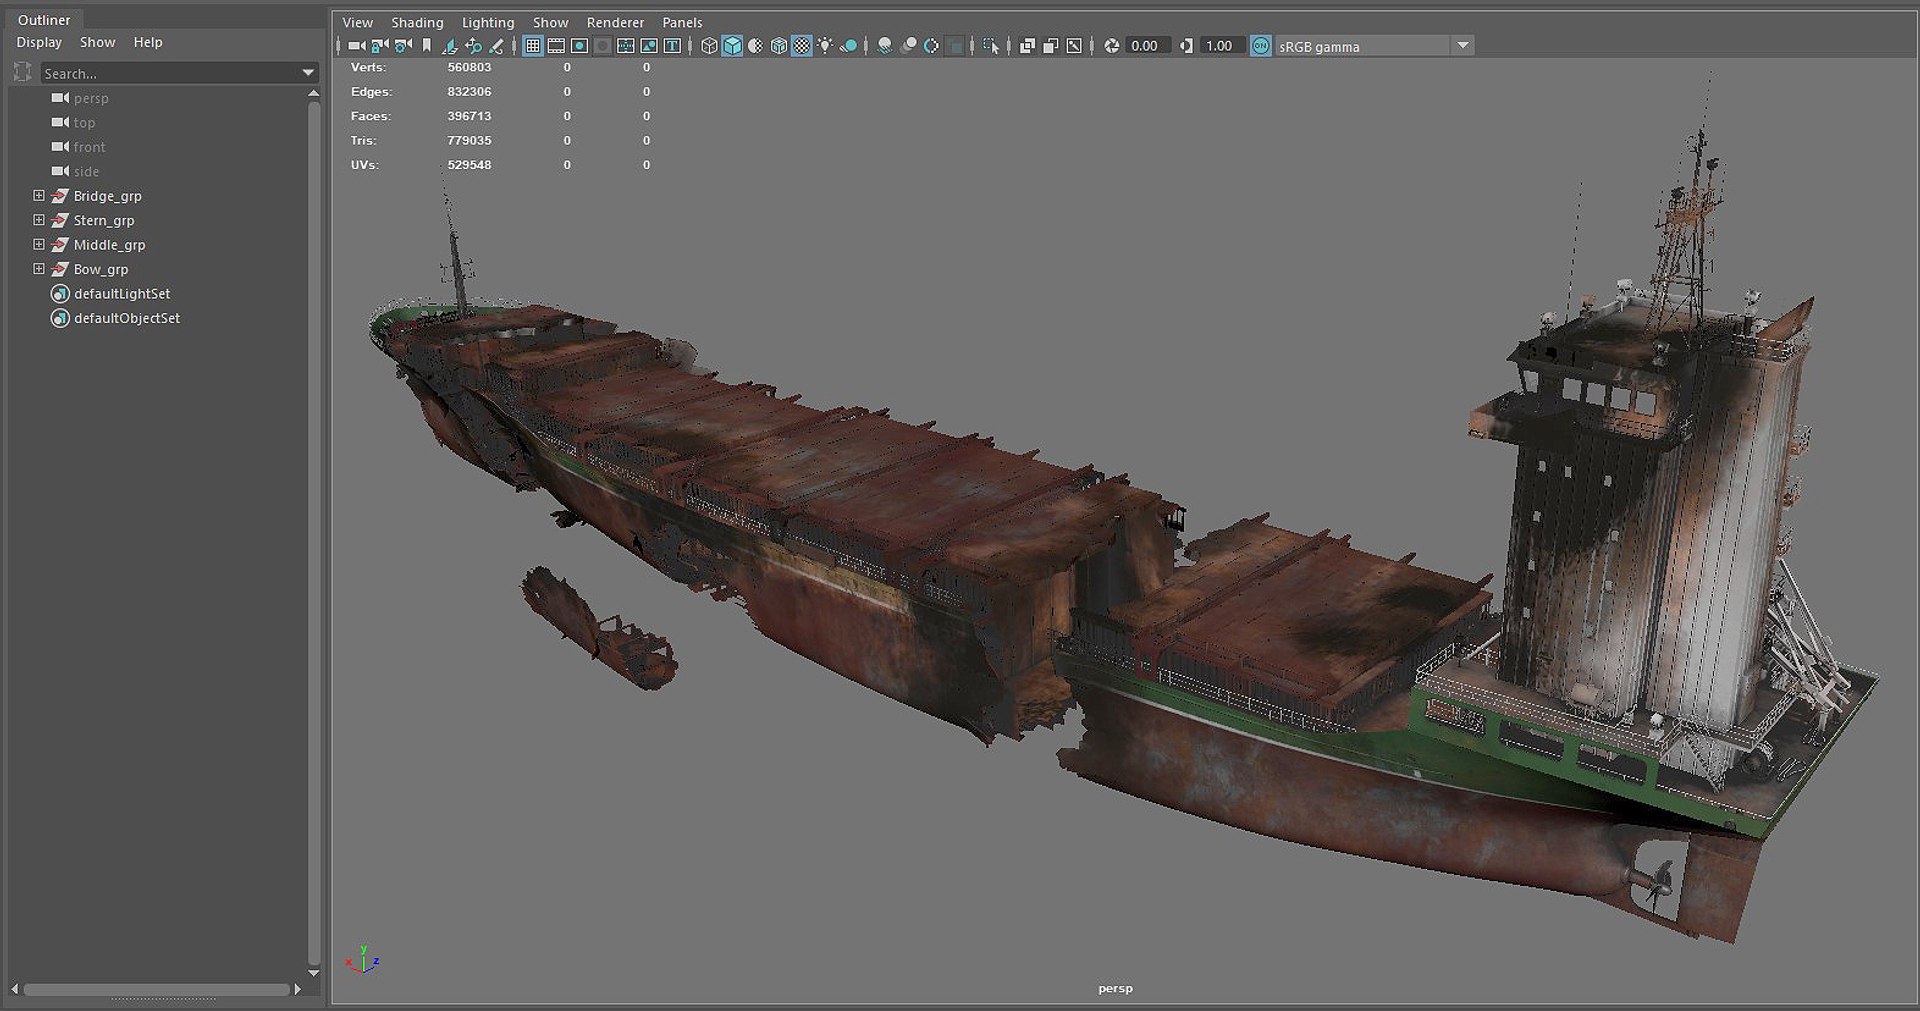
Task: Open the Panels menu
Action: (x=682, y=22)
